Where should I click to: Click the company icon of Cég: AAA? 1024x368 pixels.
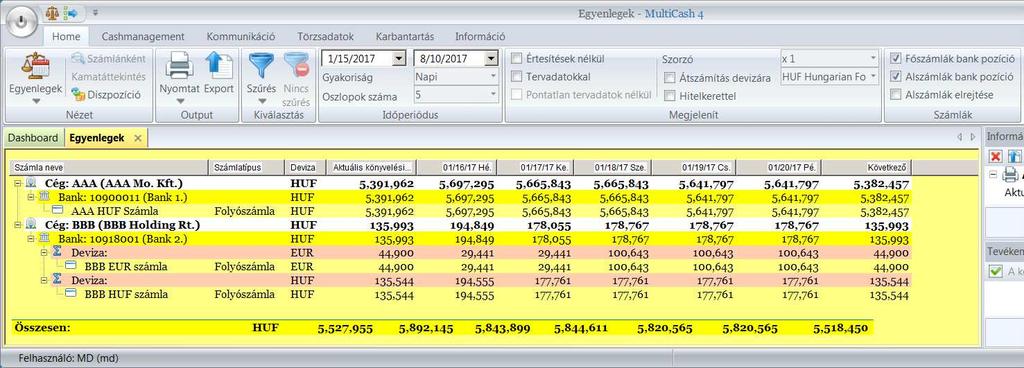click(x=31, y=184)
